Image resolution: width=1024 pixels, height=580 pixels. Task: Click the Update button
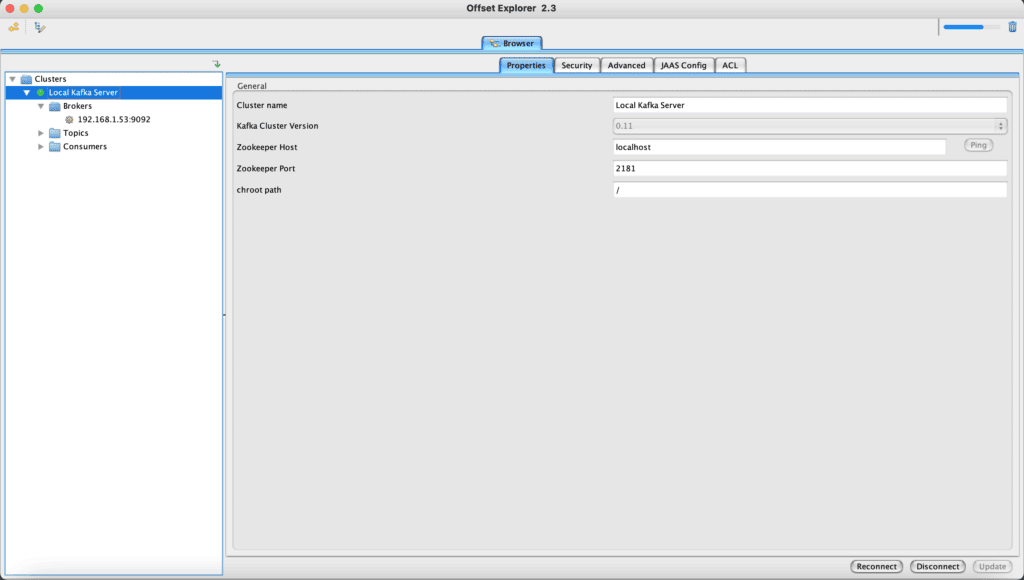point(993,566)
